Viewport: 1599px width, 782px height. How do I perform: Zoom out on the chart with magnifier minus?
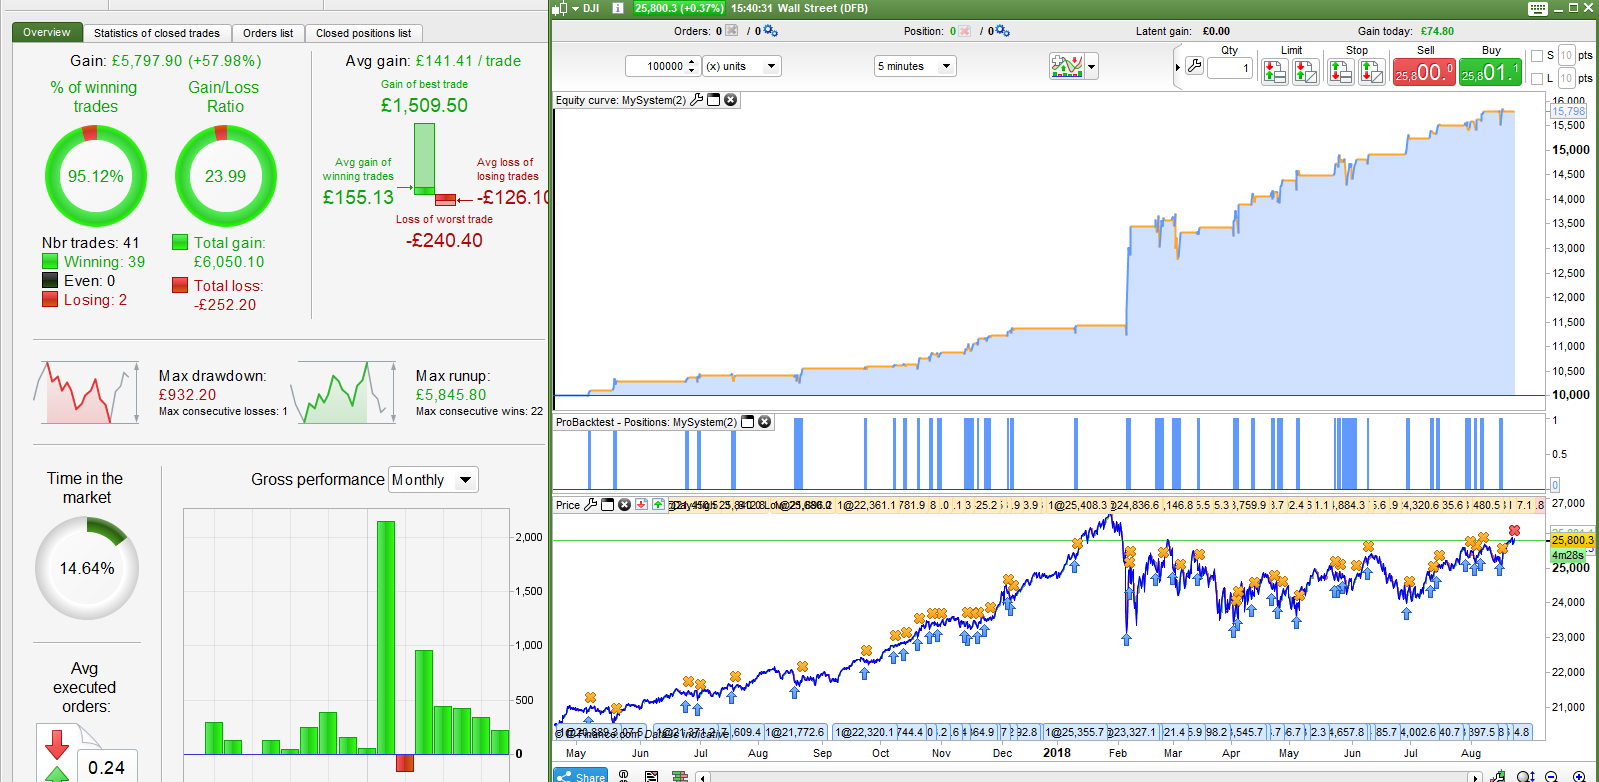[1552, 776]
